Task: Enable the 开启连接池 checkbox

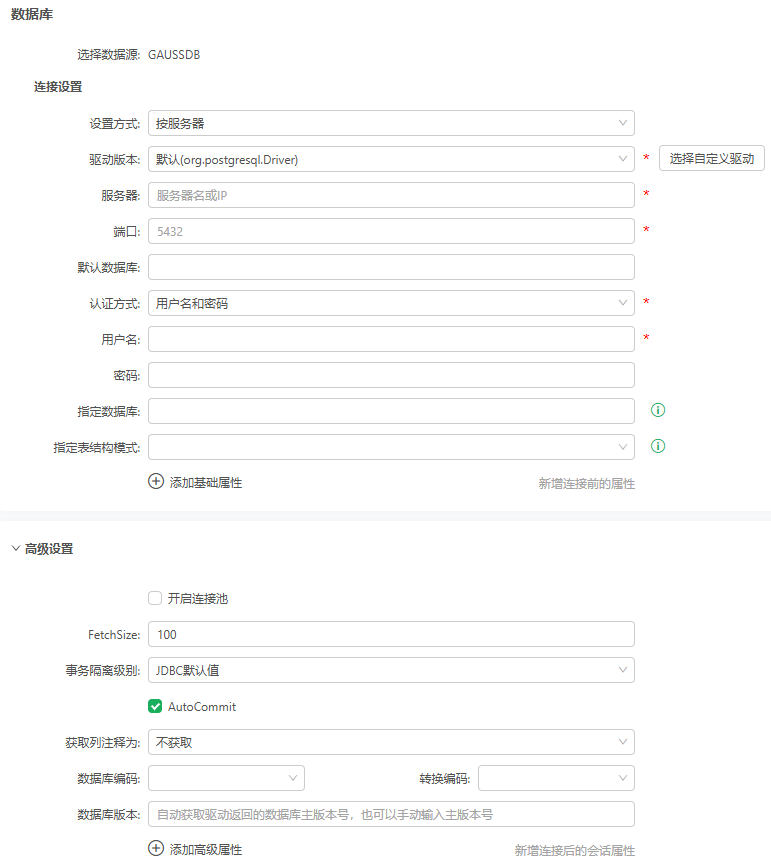Action: 155,598
